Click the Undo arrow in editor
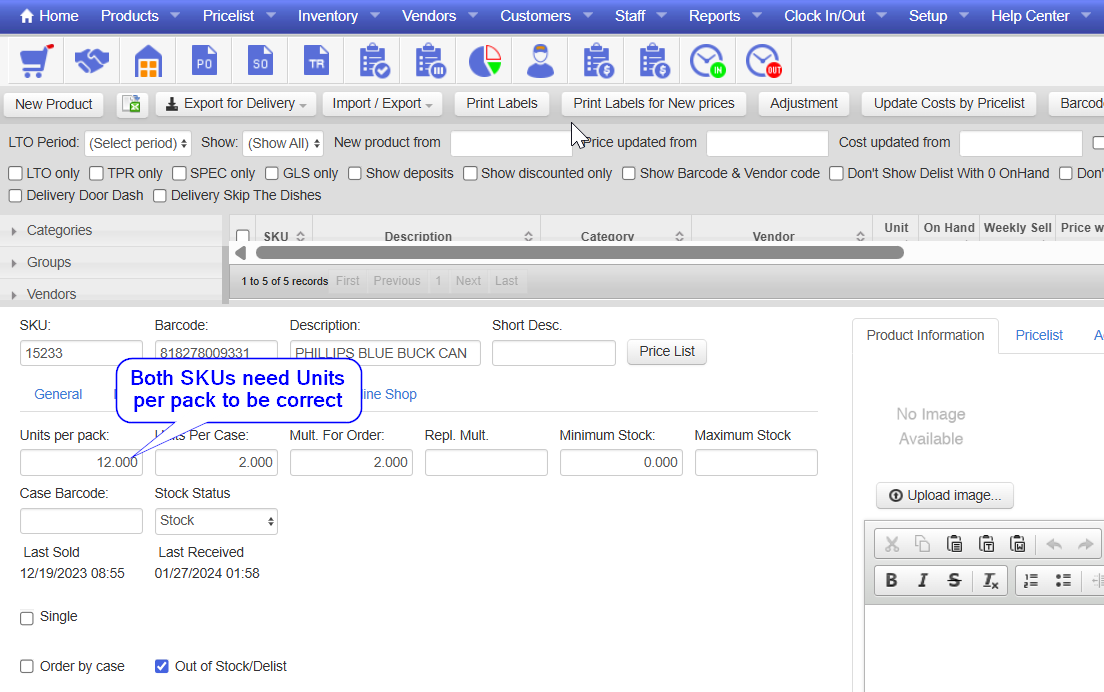Image resolution: width=1104 pixels, height=692 pixels. [1054, 544]
